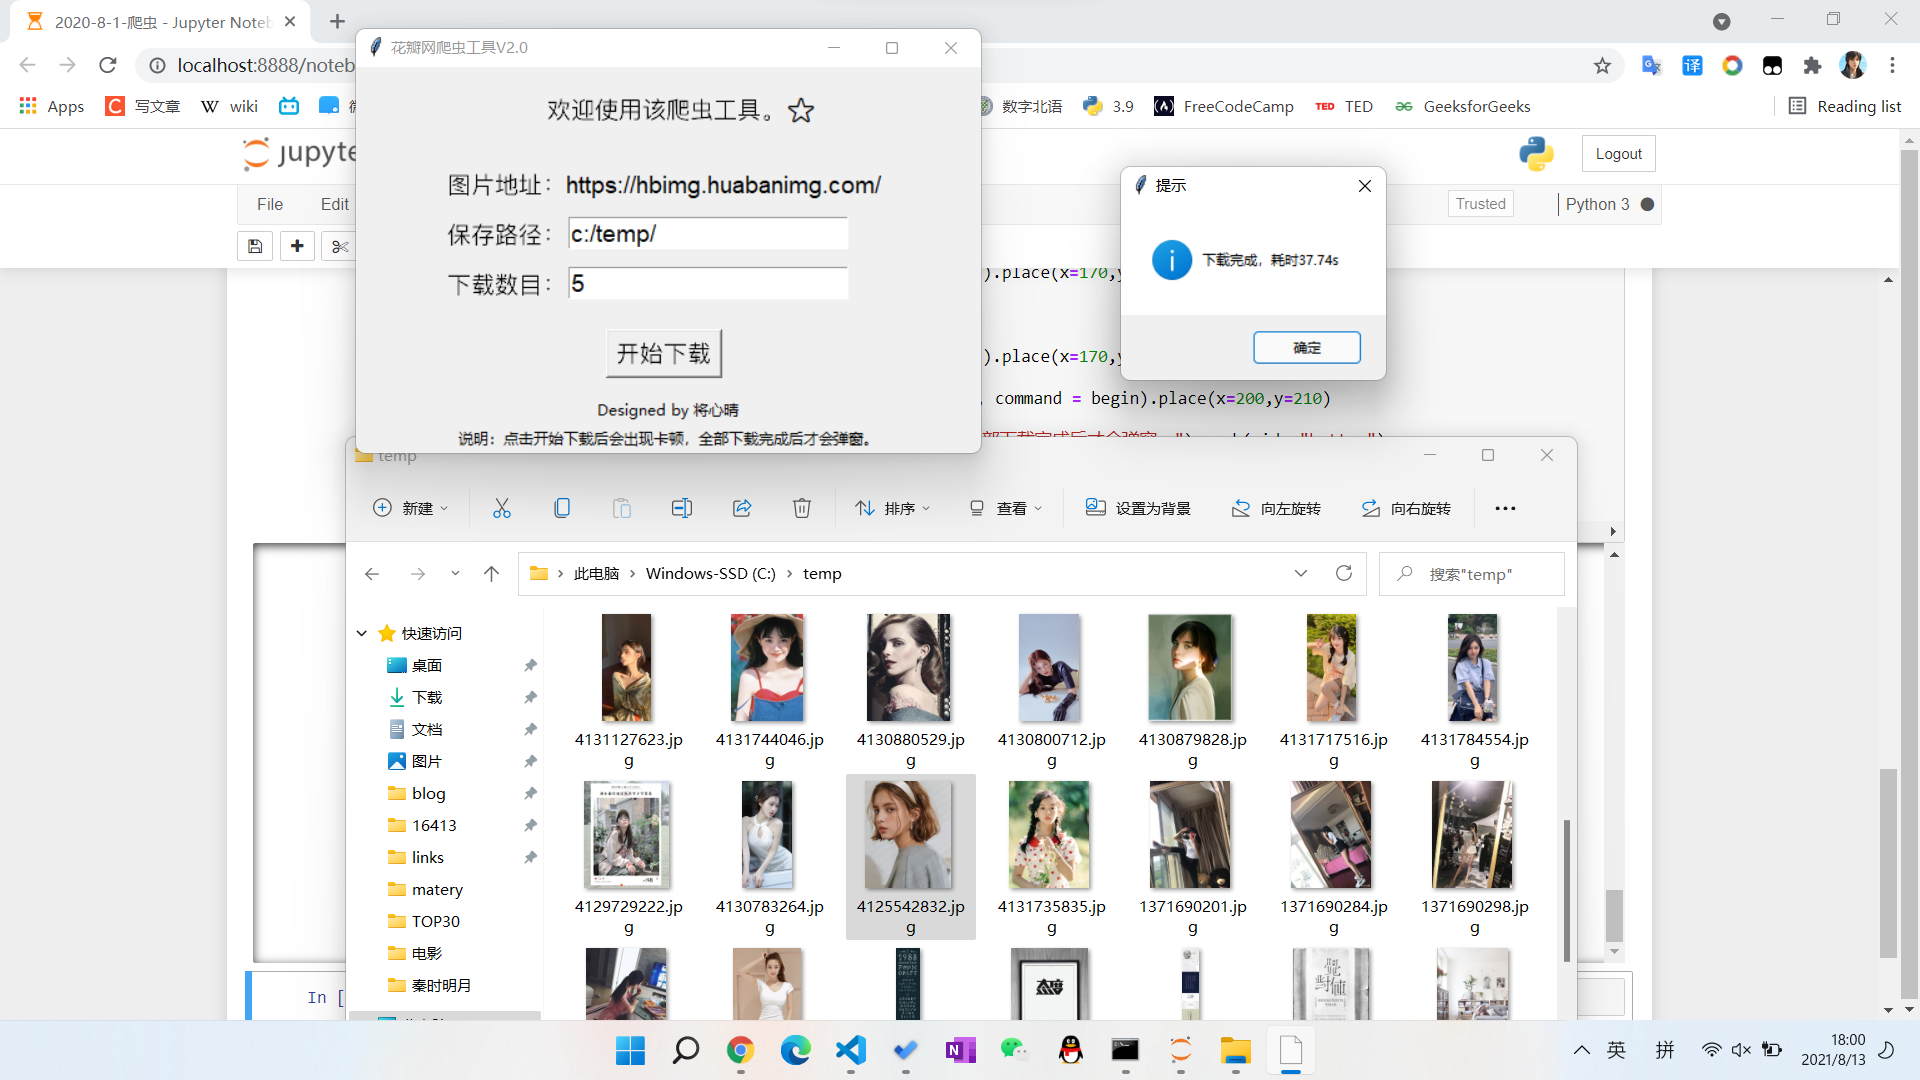1920x1080 pixels.
Task: Select Windows-SSD (C:) breadcrumb
Action: click(711, 574)
